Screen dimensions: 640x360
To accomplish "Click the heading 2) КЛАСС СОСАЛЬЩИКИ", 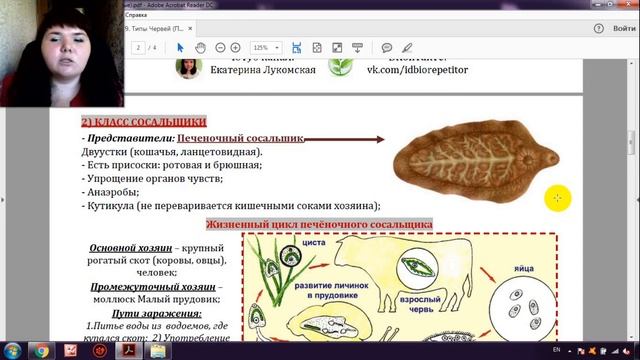I will [x=144, y=122].
